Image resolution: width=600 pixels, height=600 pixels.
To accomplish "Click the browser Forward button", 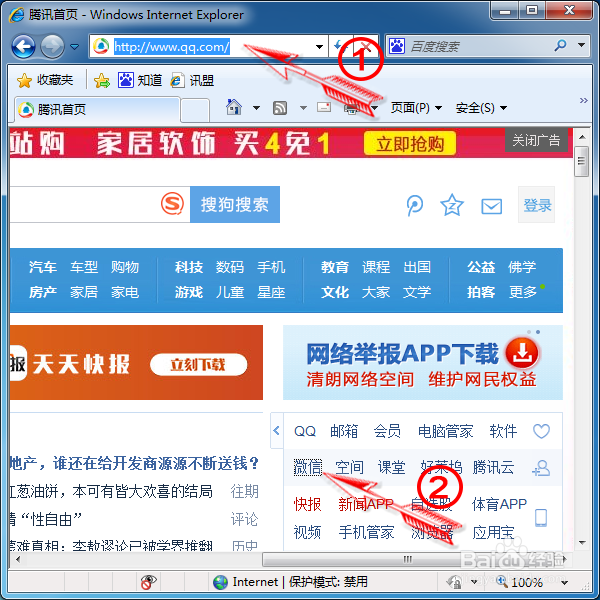I will pyautogui.click(x=52, y=47).
